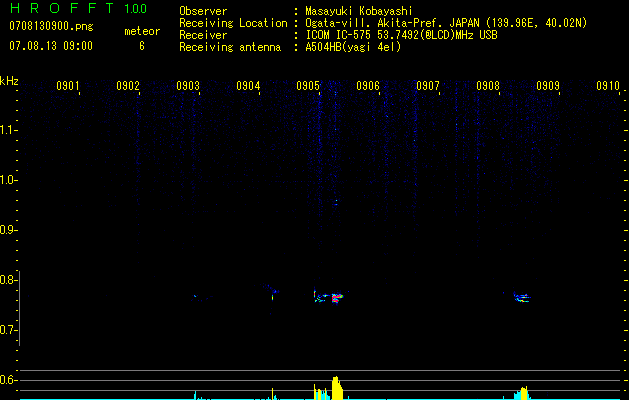629x400 pixels.
Task: Click the ICOM IC-575 receiver text
Action: [x=401, y=35]
